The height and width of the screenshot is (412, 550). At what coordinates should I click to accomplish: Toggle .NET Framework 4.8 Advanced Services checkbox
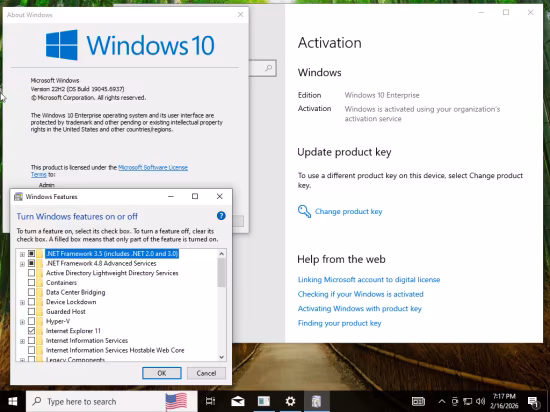click(x=31, y=263)
